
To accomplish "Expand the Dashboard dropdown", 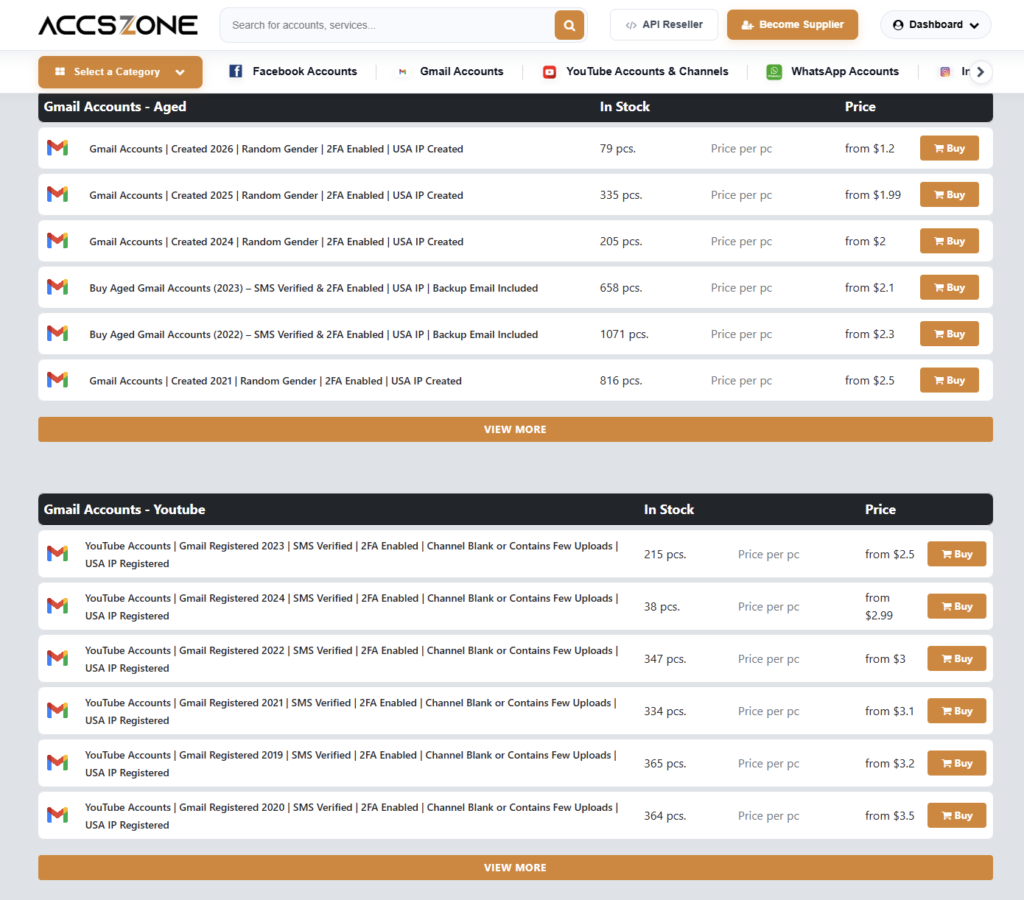I will coord(935,25).
